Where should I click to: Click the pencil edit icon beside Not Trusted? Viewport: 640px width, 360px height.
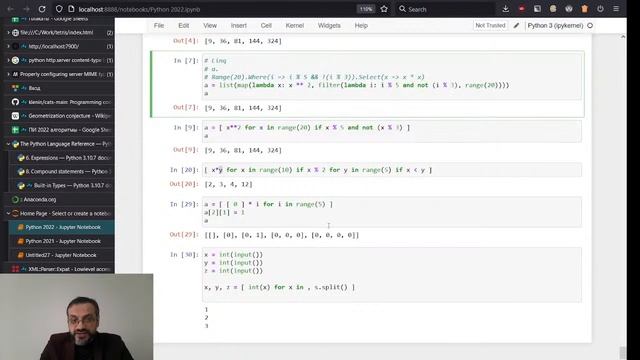[516, 25]
